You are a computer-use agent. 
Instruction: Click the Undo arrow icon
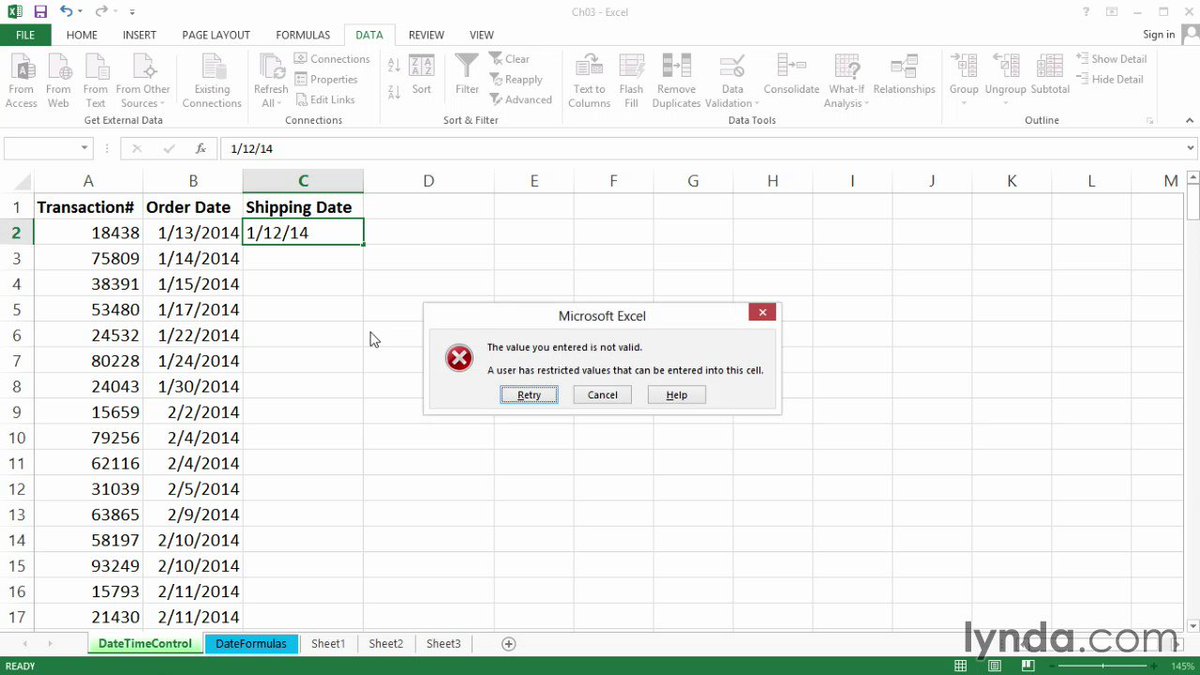coord(66,12)
